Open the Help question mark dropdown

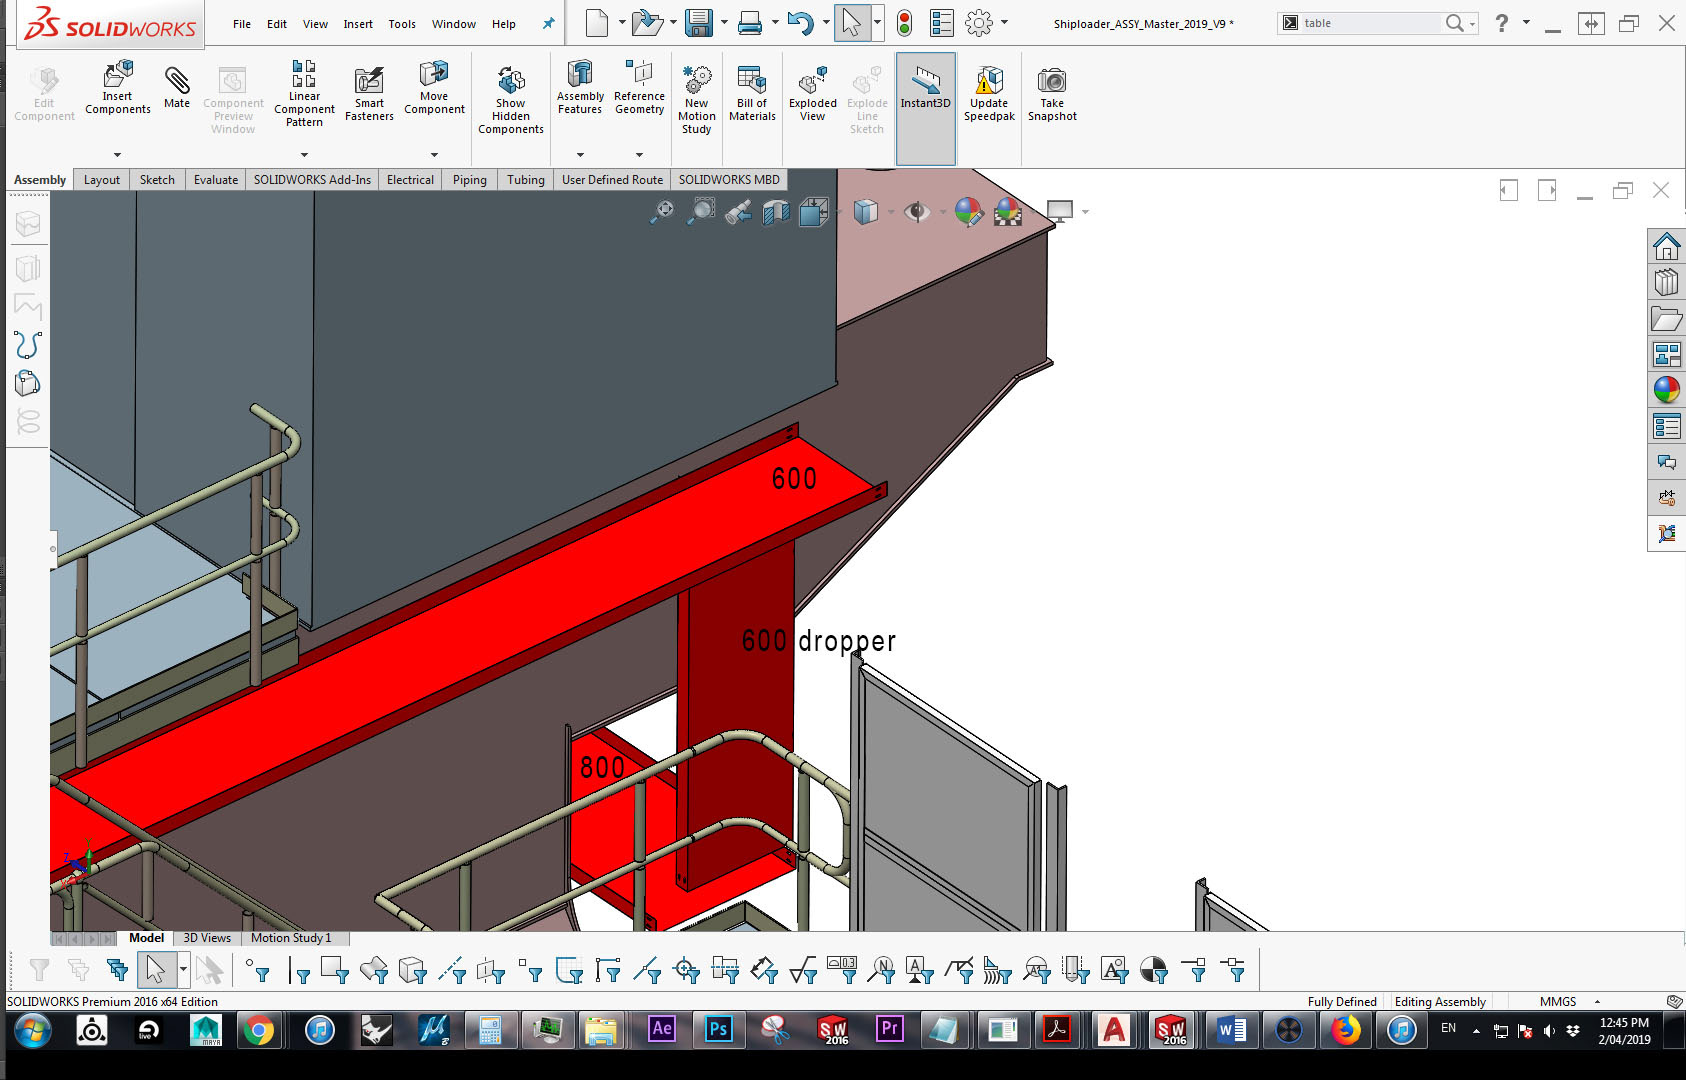tap(1526, 22)
